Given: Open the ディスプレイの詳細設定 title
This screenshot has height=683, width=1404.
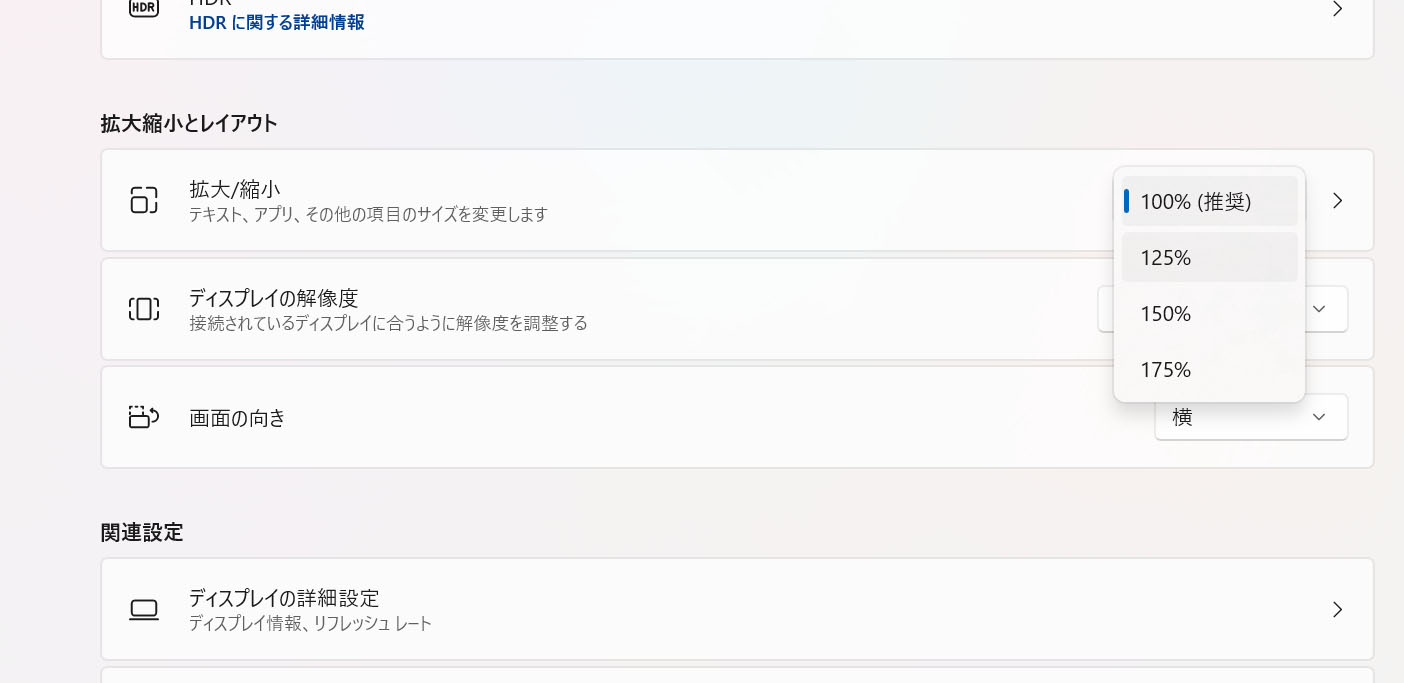Looking at the screenshot, I should tap(284, 598).
